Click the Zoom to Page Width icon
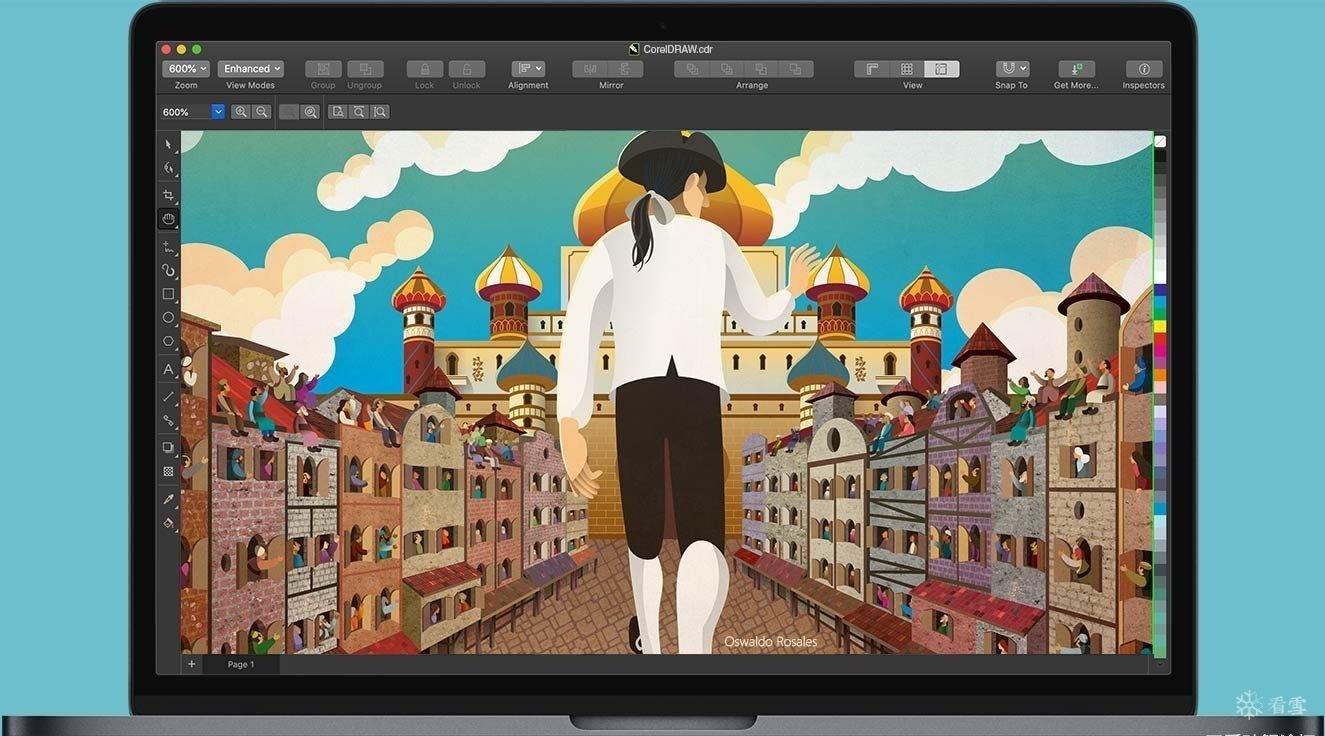The height and width of the screenshot is (736, 1325). [x=359, y=112]
